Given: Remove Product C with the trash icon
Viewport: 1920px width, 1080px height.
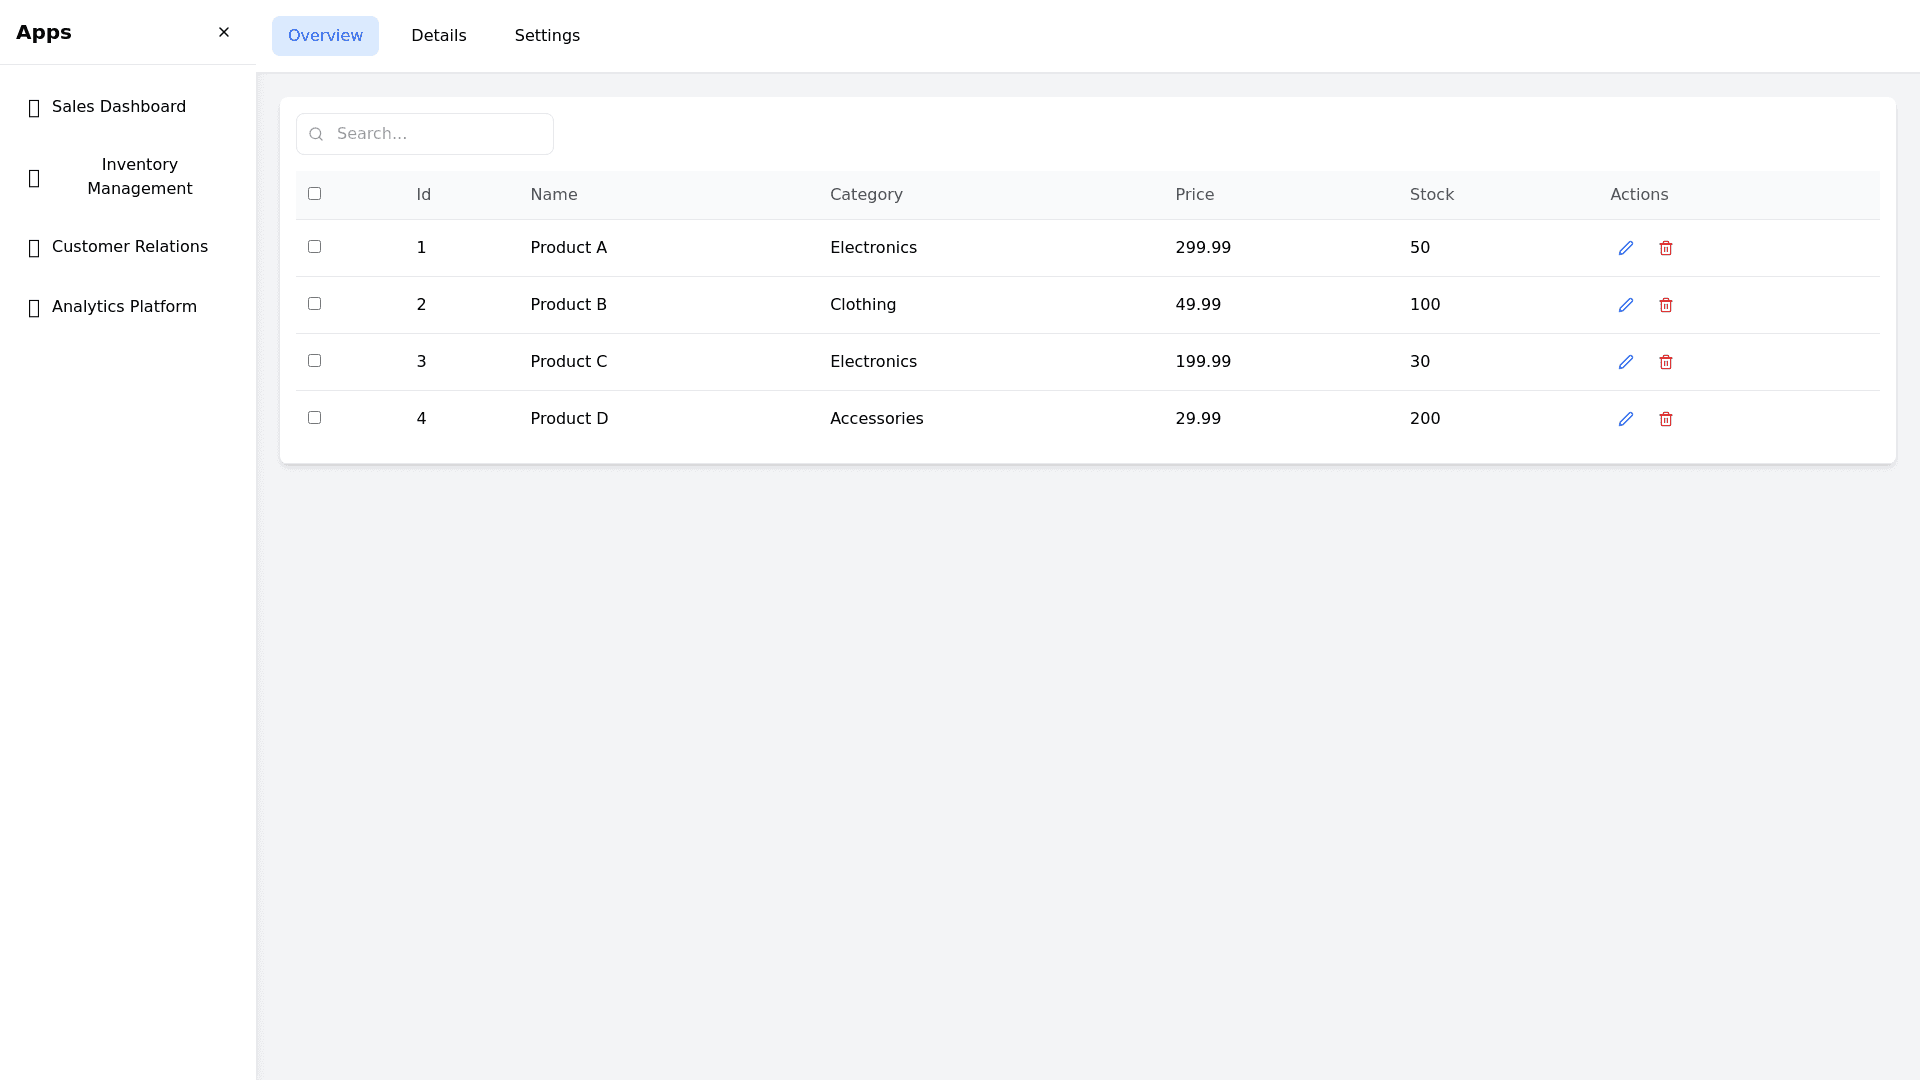Looking at the screenshot, I should (x=1665, y=362).
